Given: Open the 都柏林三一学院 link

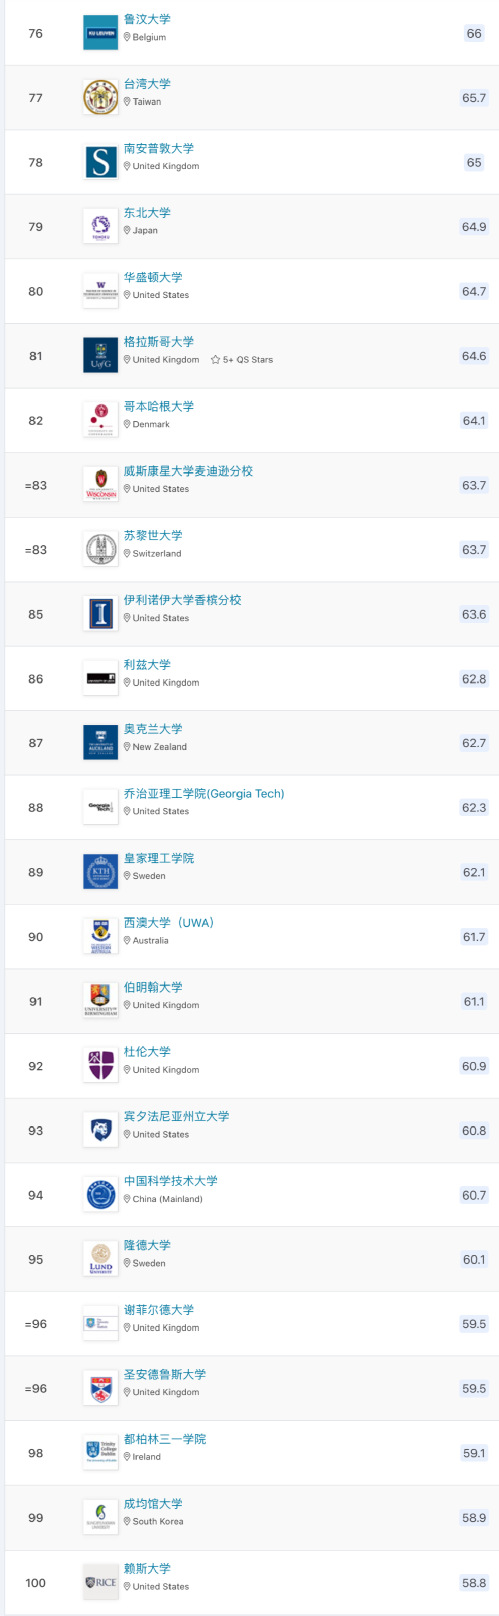Looking at the screenshot, I should pos(165,1439).
